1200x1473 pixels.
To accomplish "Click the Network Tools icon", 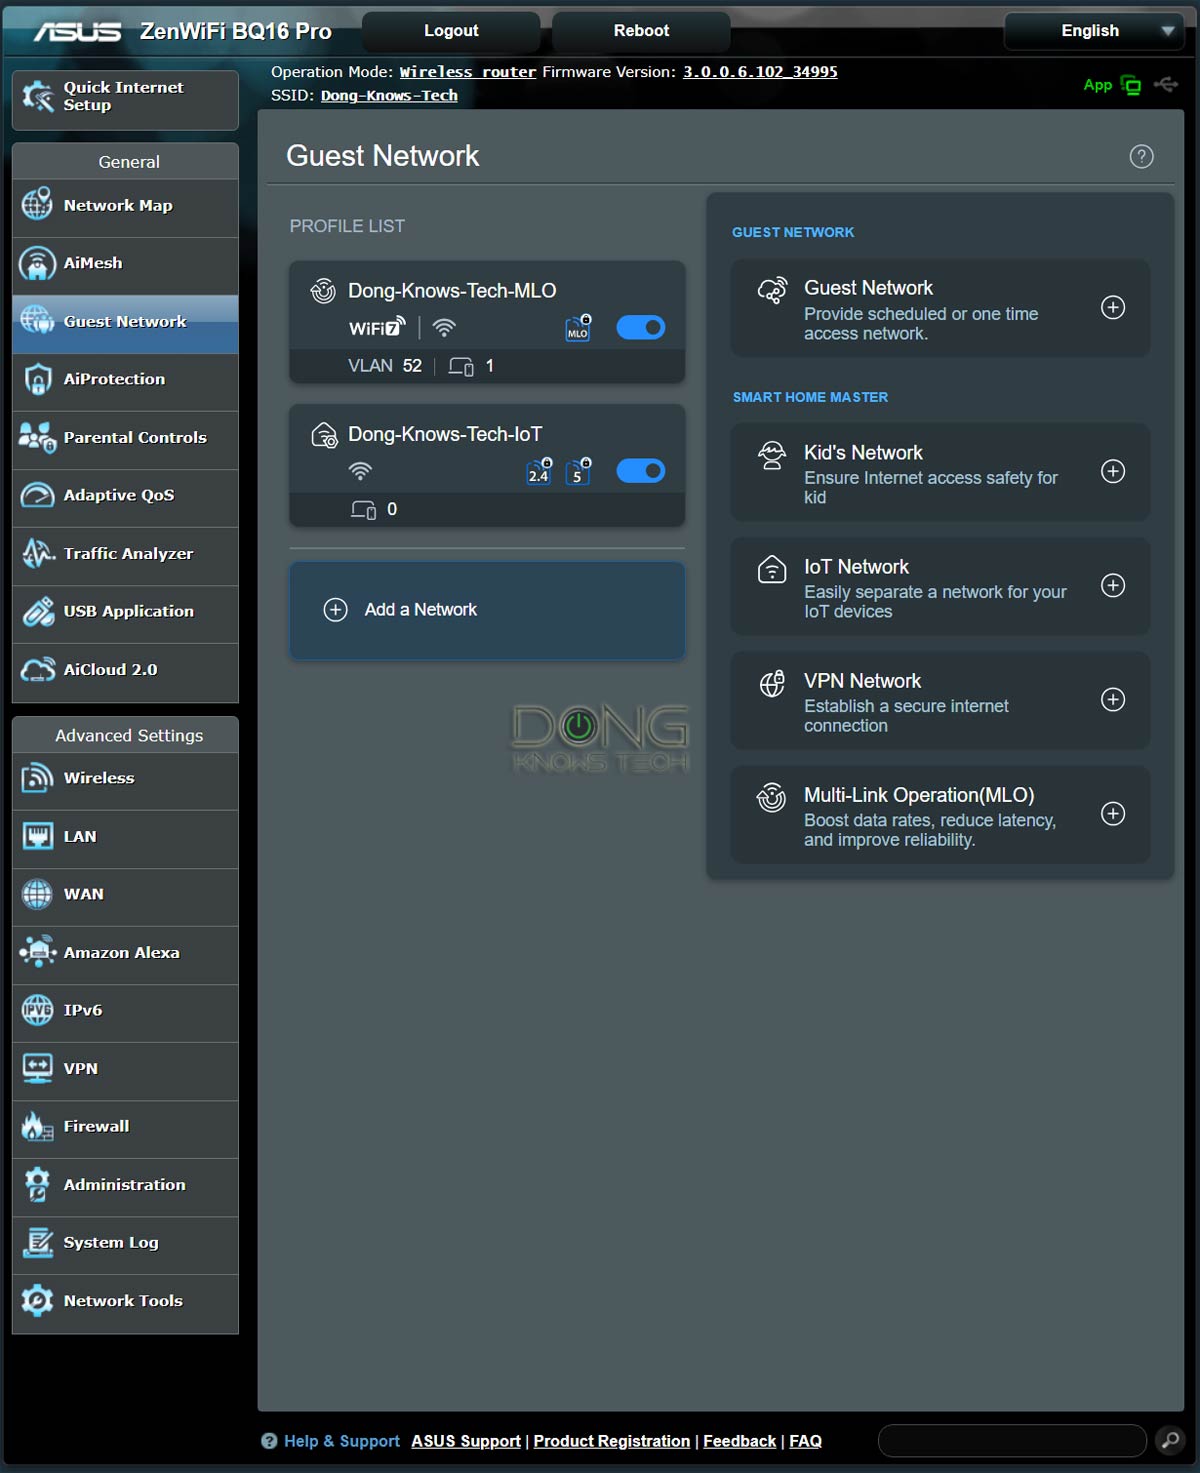I will click(37, 1300).
